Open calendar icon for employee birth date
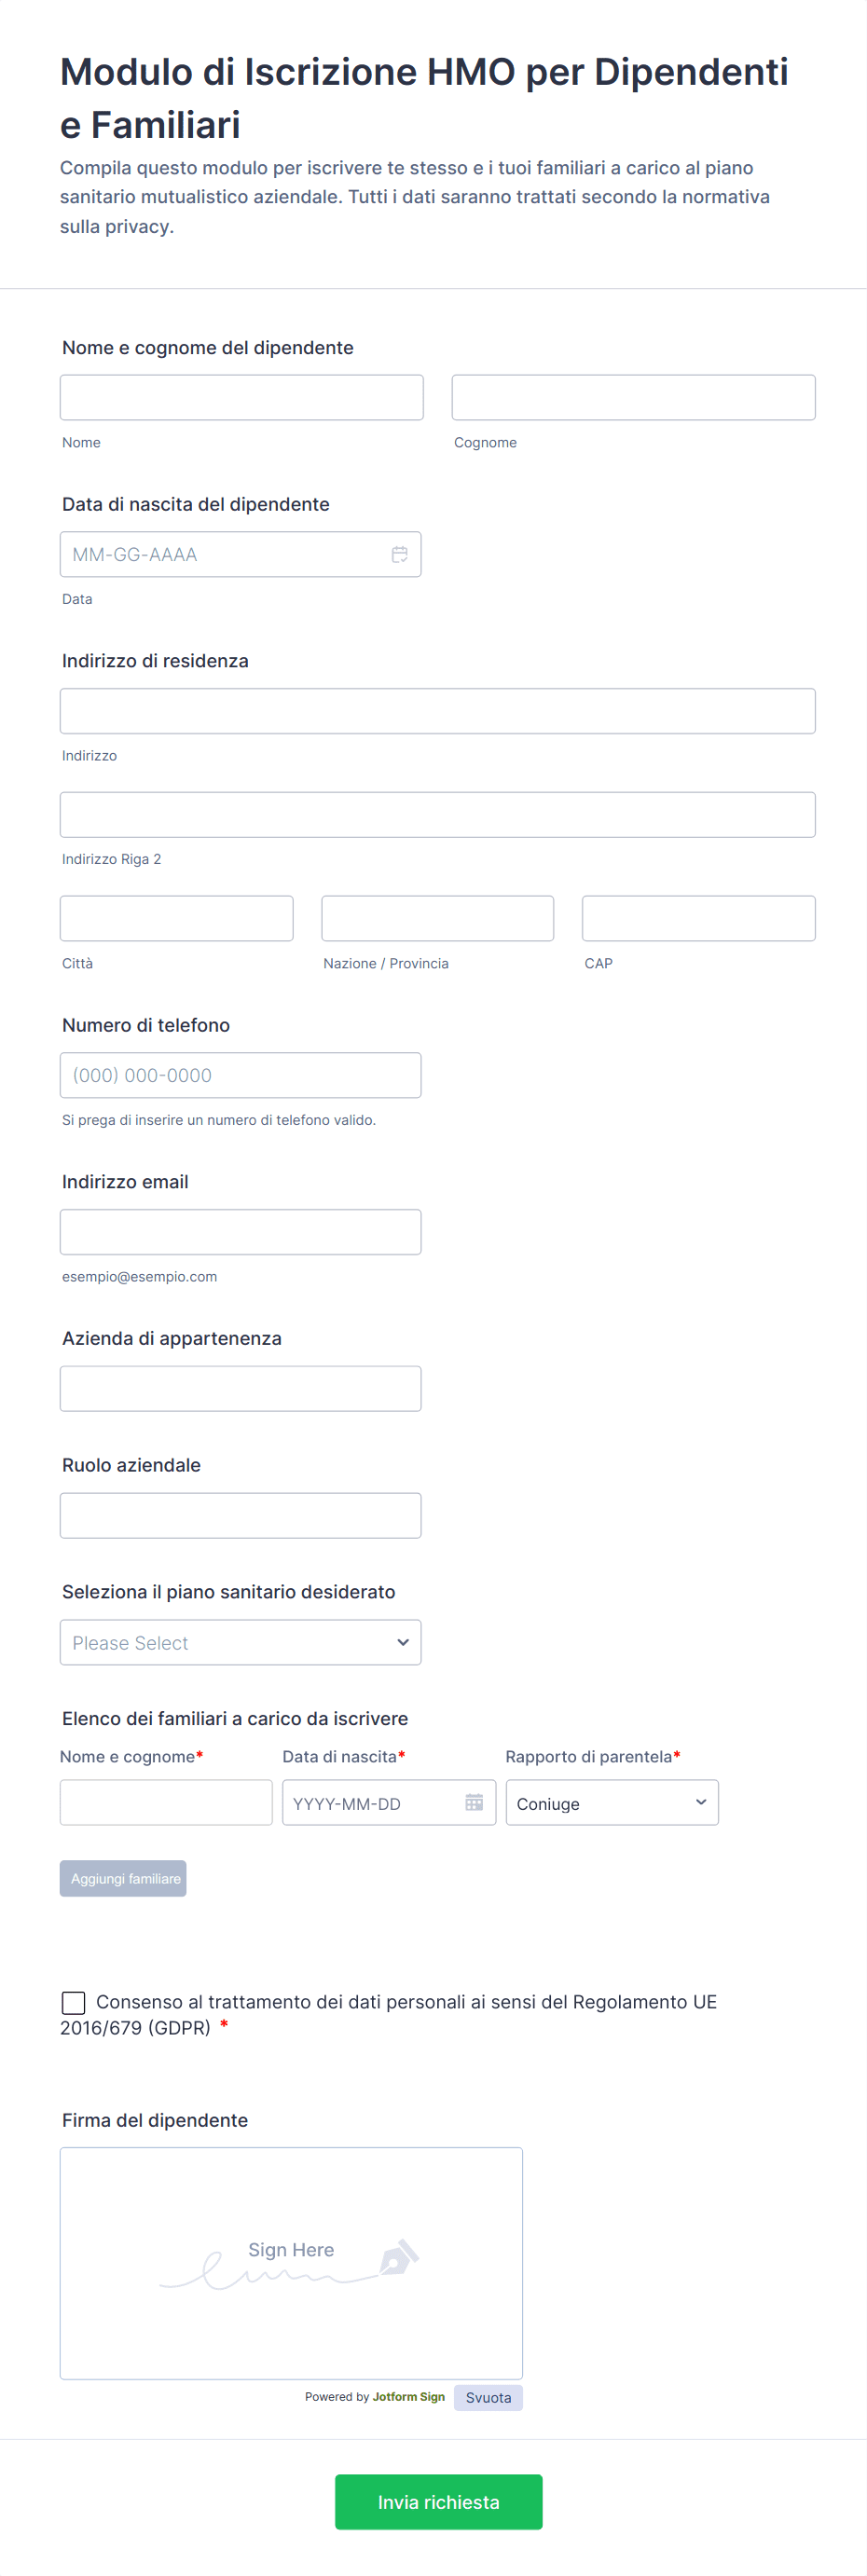867x2576 pixels. pos(399,554)
